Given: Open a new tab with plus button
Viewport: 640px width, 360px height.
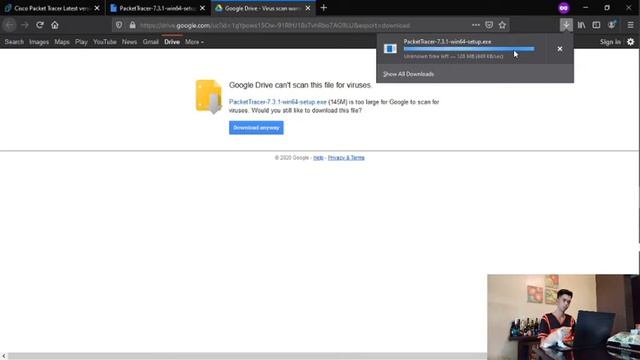Looking at the screenshot, I should coord(324,8).
